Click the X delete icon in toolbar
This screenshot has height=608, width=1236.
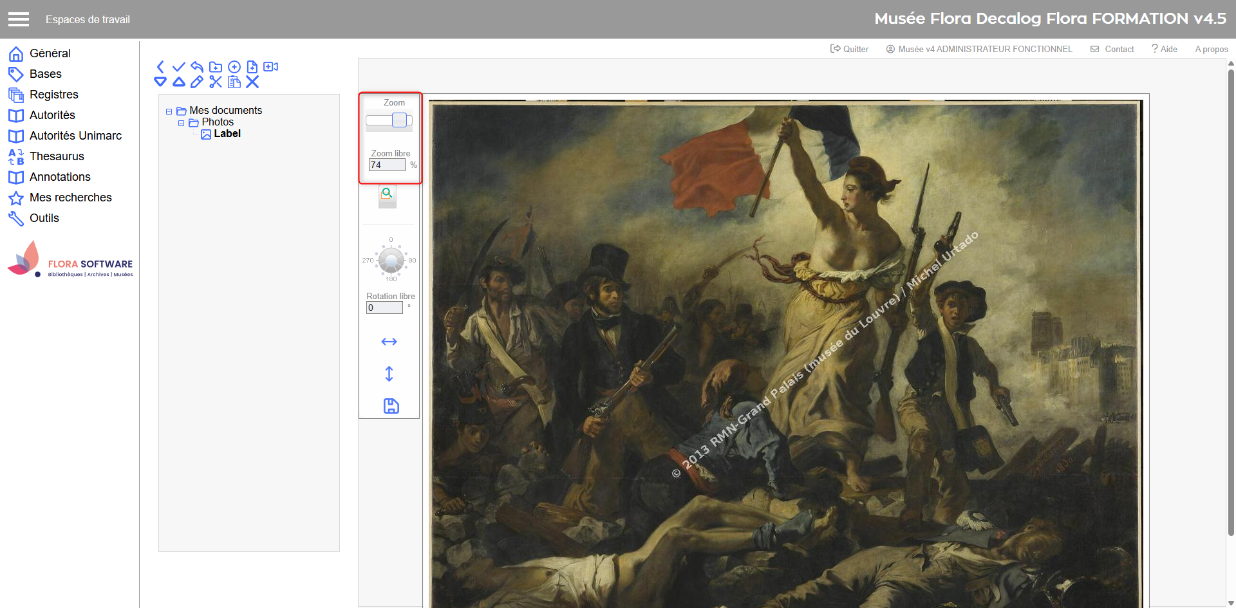click(252, 82)
